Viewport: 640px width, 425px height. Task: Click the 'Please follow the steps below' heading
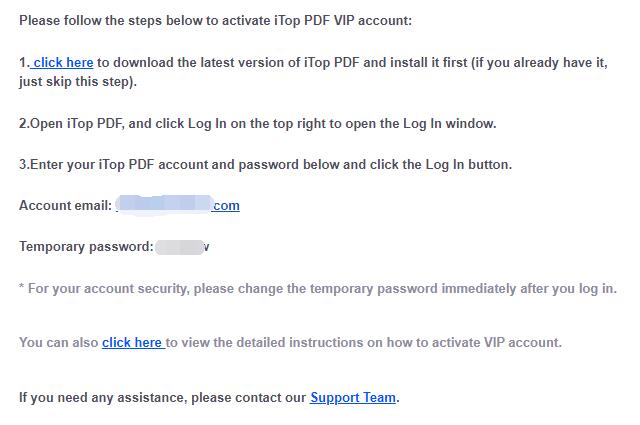(110, 20)
